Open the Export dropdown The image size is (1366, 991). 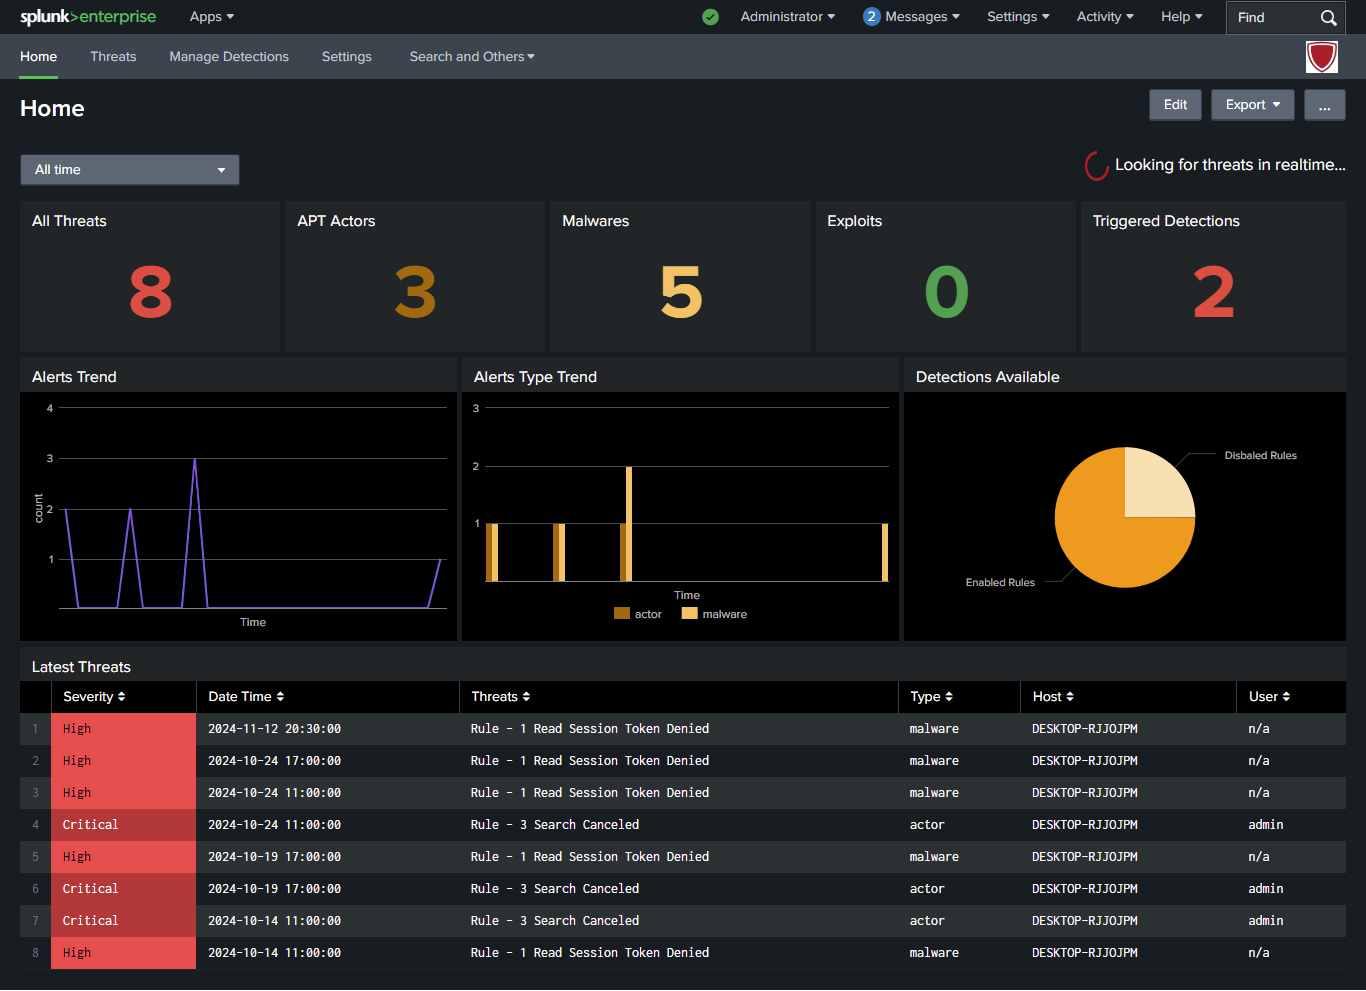[1252, 105]
